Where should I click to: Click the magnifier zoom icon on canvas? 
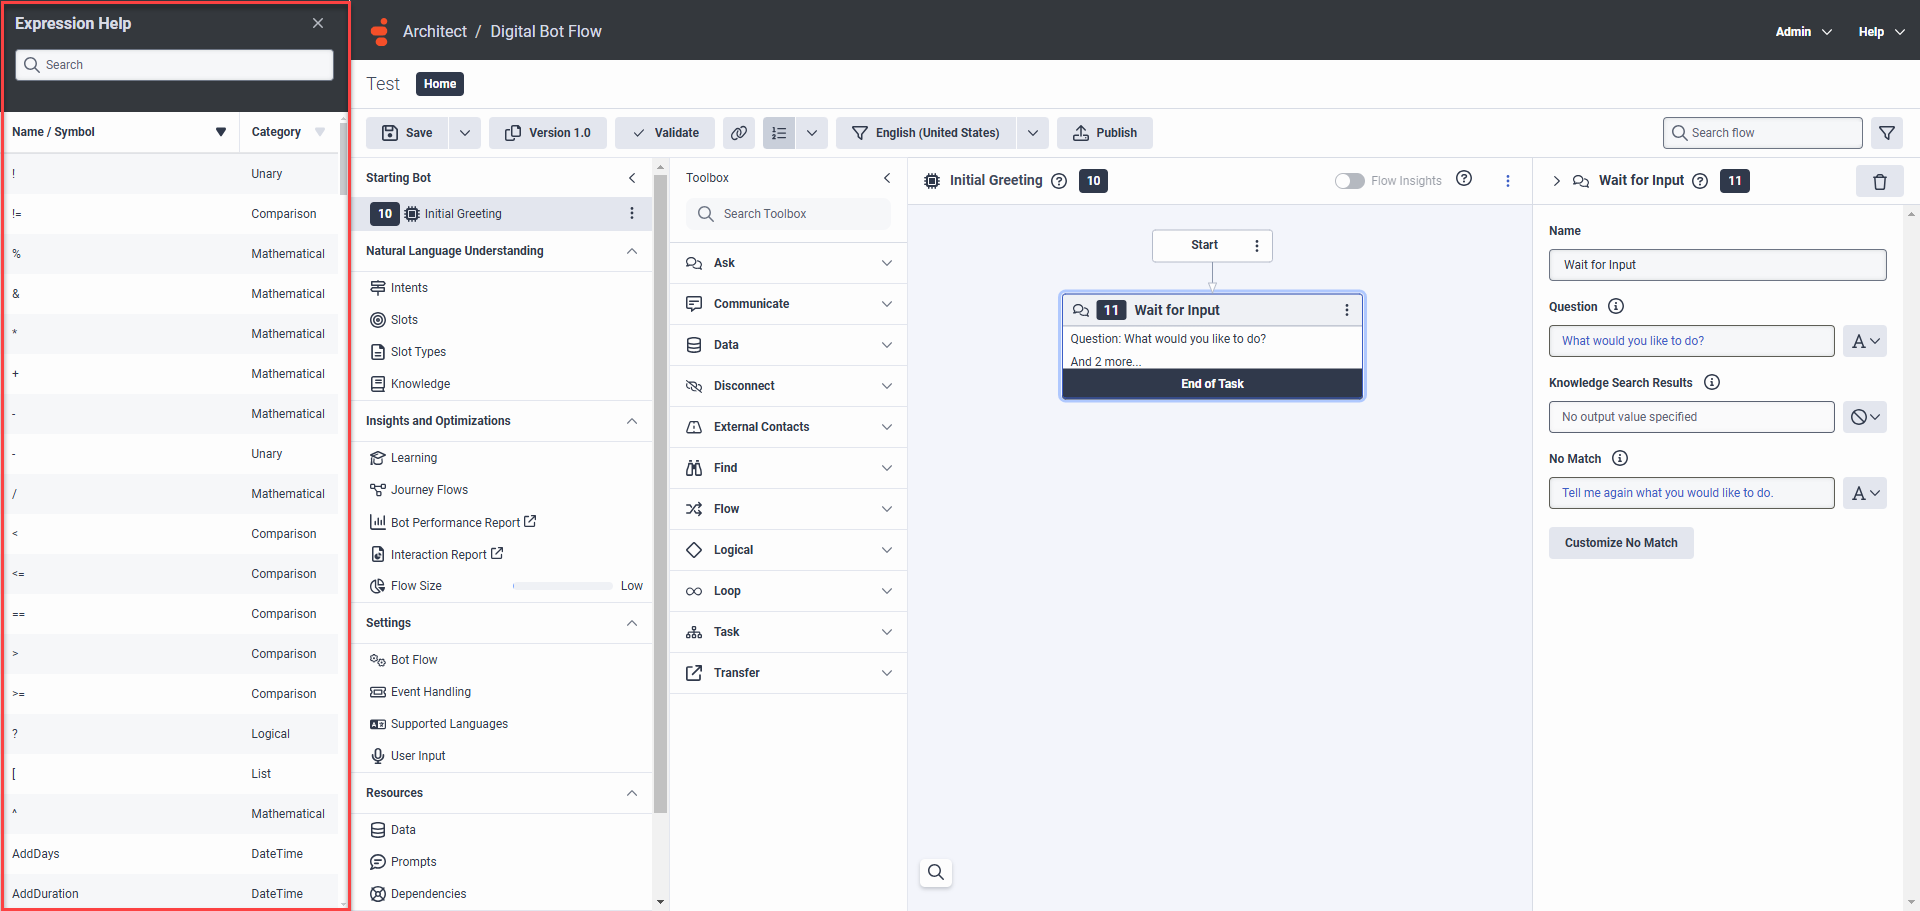[x=935, y=872]
